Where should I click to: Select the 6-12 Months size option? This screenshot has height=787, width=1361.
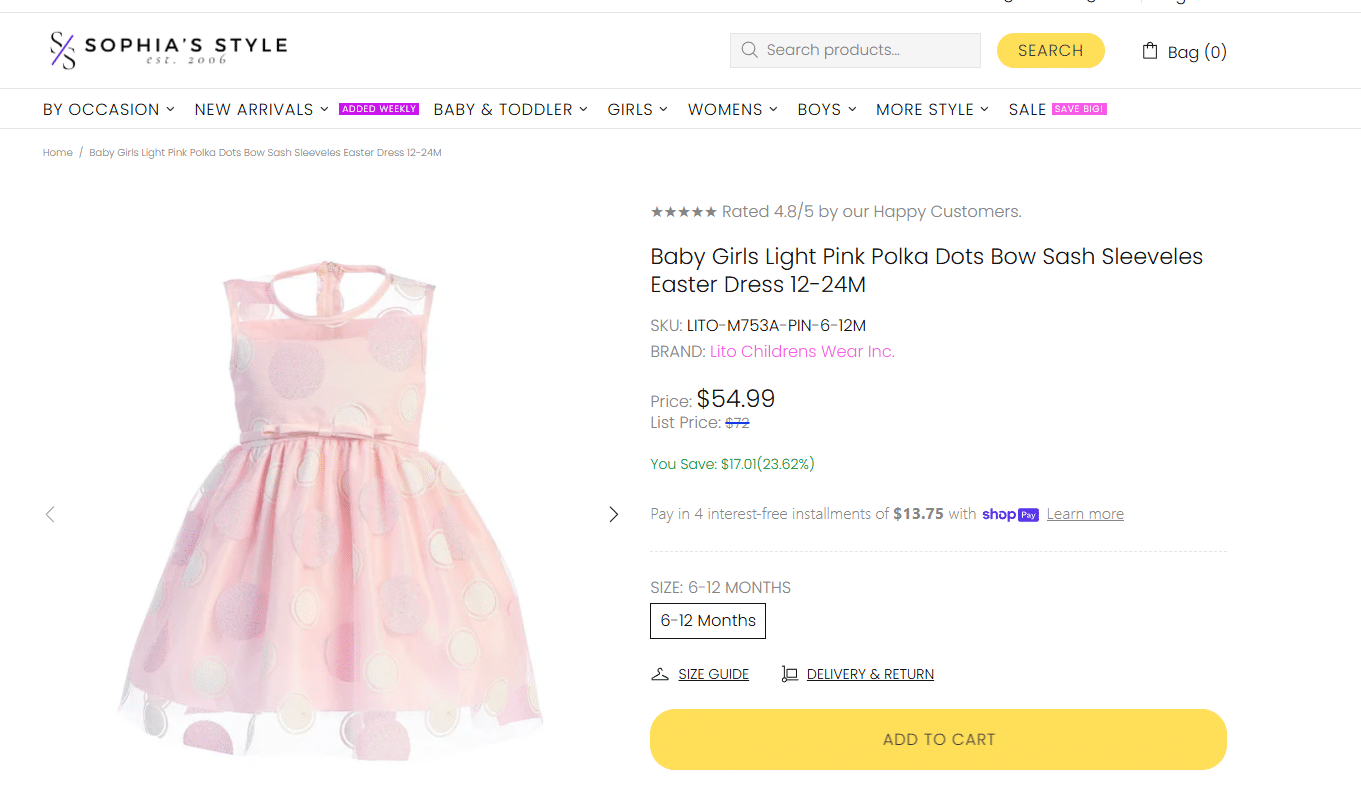tap(708, 620)
